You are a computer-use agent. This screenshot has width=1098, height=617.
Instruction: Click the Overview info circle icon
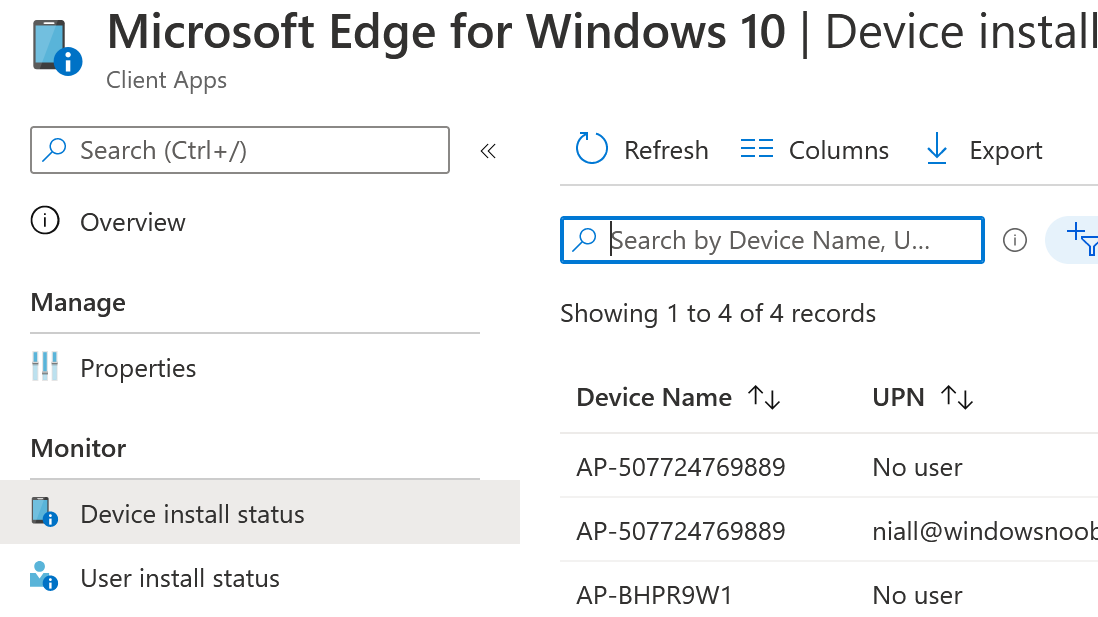click(45, 221)
